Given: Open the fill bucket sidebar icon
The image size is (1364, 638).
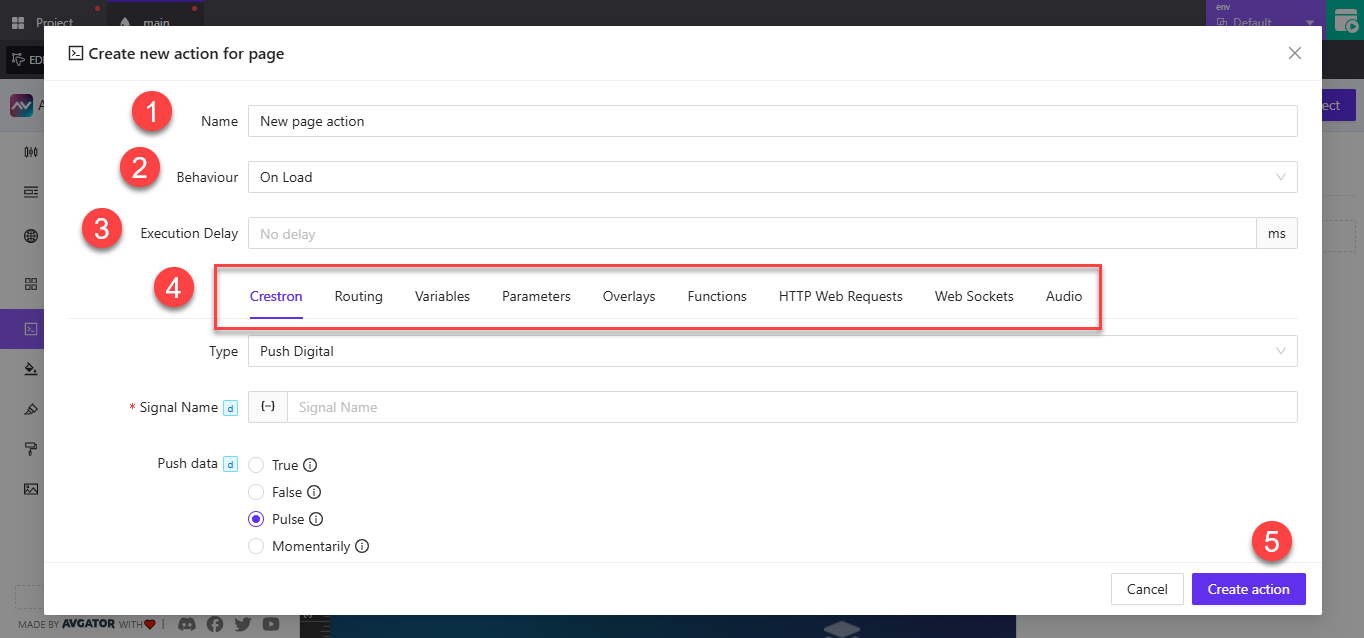Looking at the screenshot, I should tap(30, 369).
